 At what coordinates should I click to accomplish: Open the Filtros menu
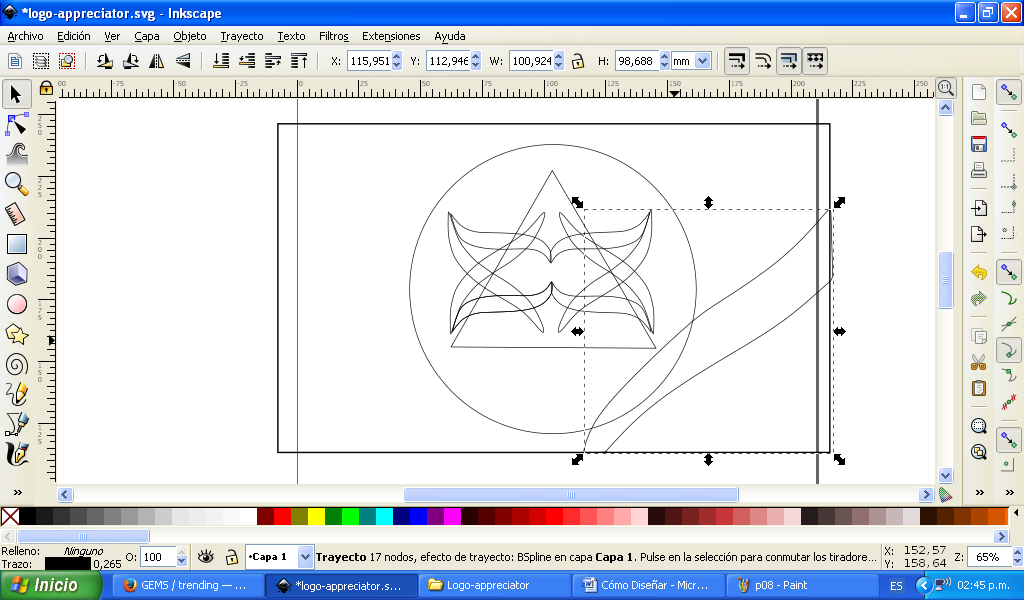point(334,36)
